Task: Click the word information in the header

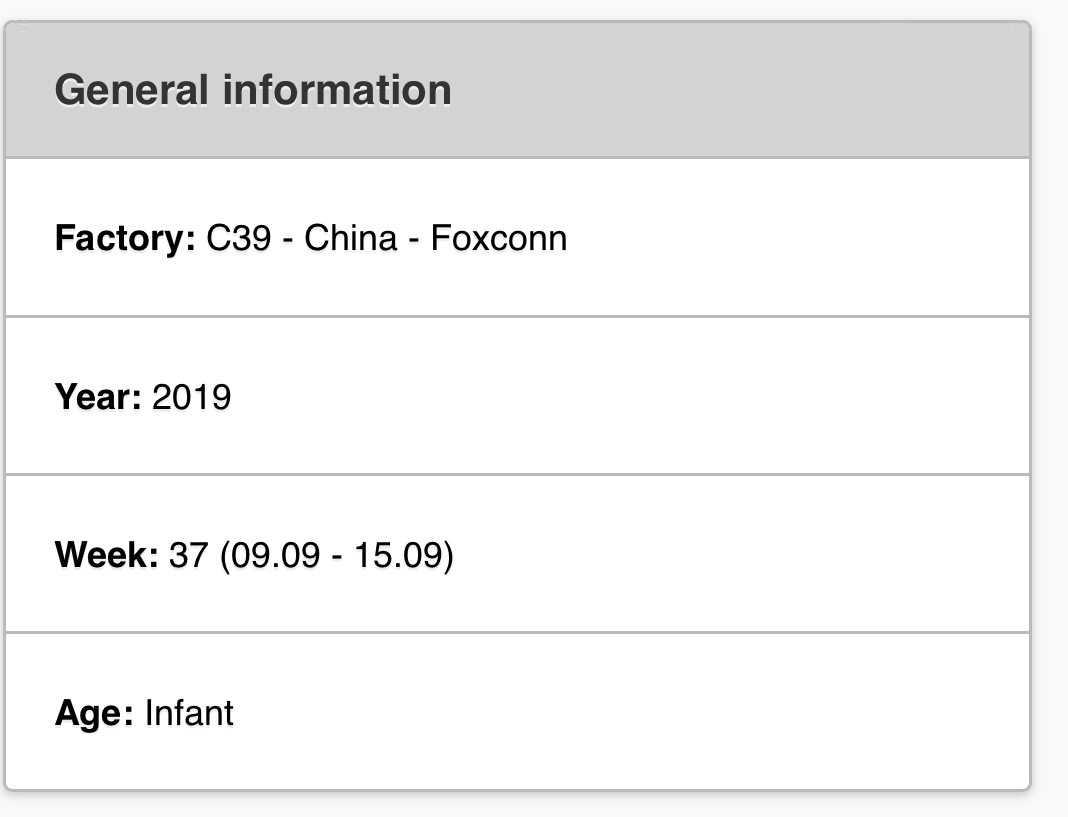Action: [337, 90]
